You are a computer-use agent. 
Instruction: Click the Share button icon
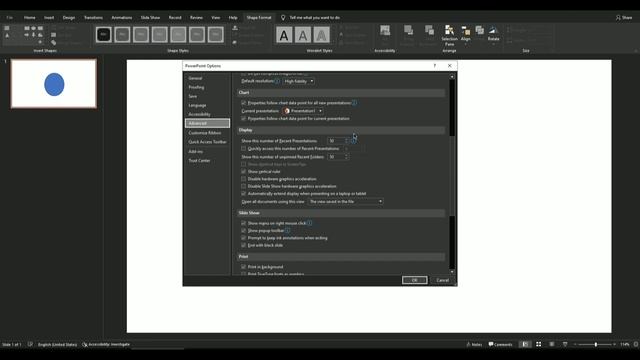coord(618,18)
